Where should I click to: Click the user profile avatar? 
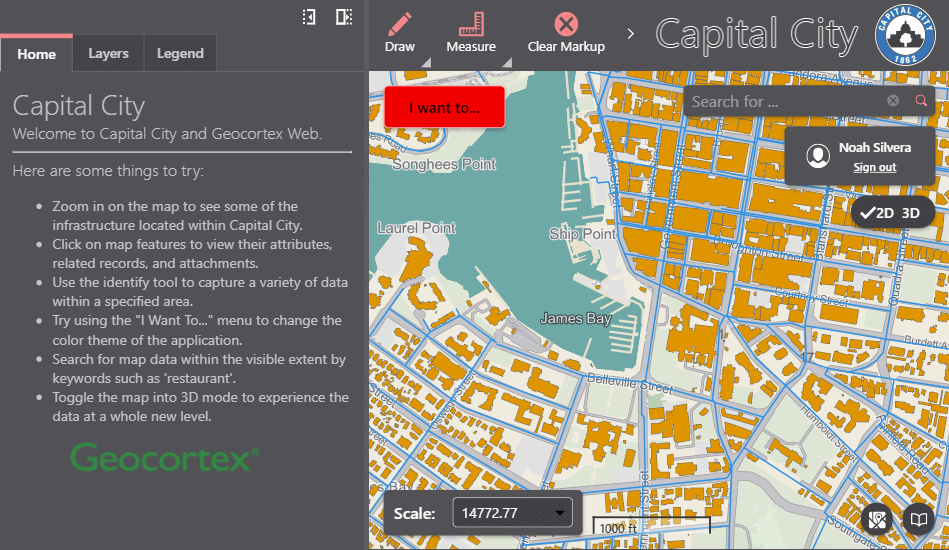[x=819, y=156]
